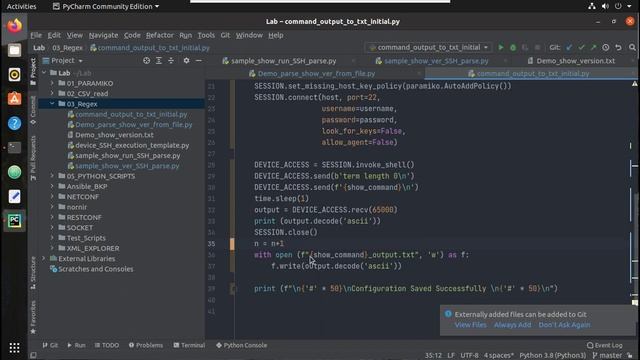
Task: Open the Tools menu
Action: click(x=206, y=35)
